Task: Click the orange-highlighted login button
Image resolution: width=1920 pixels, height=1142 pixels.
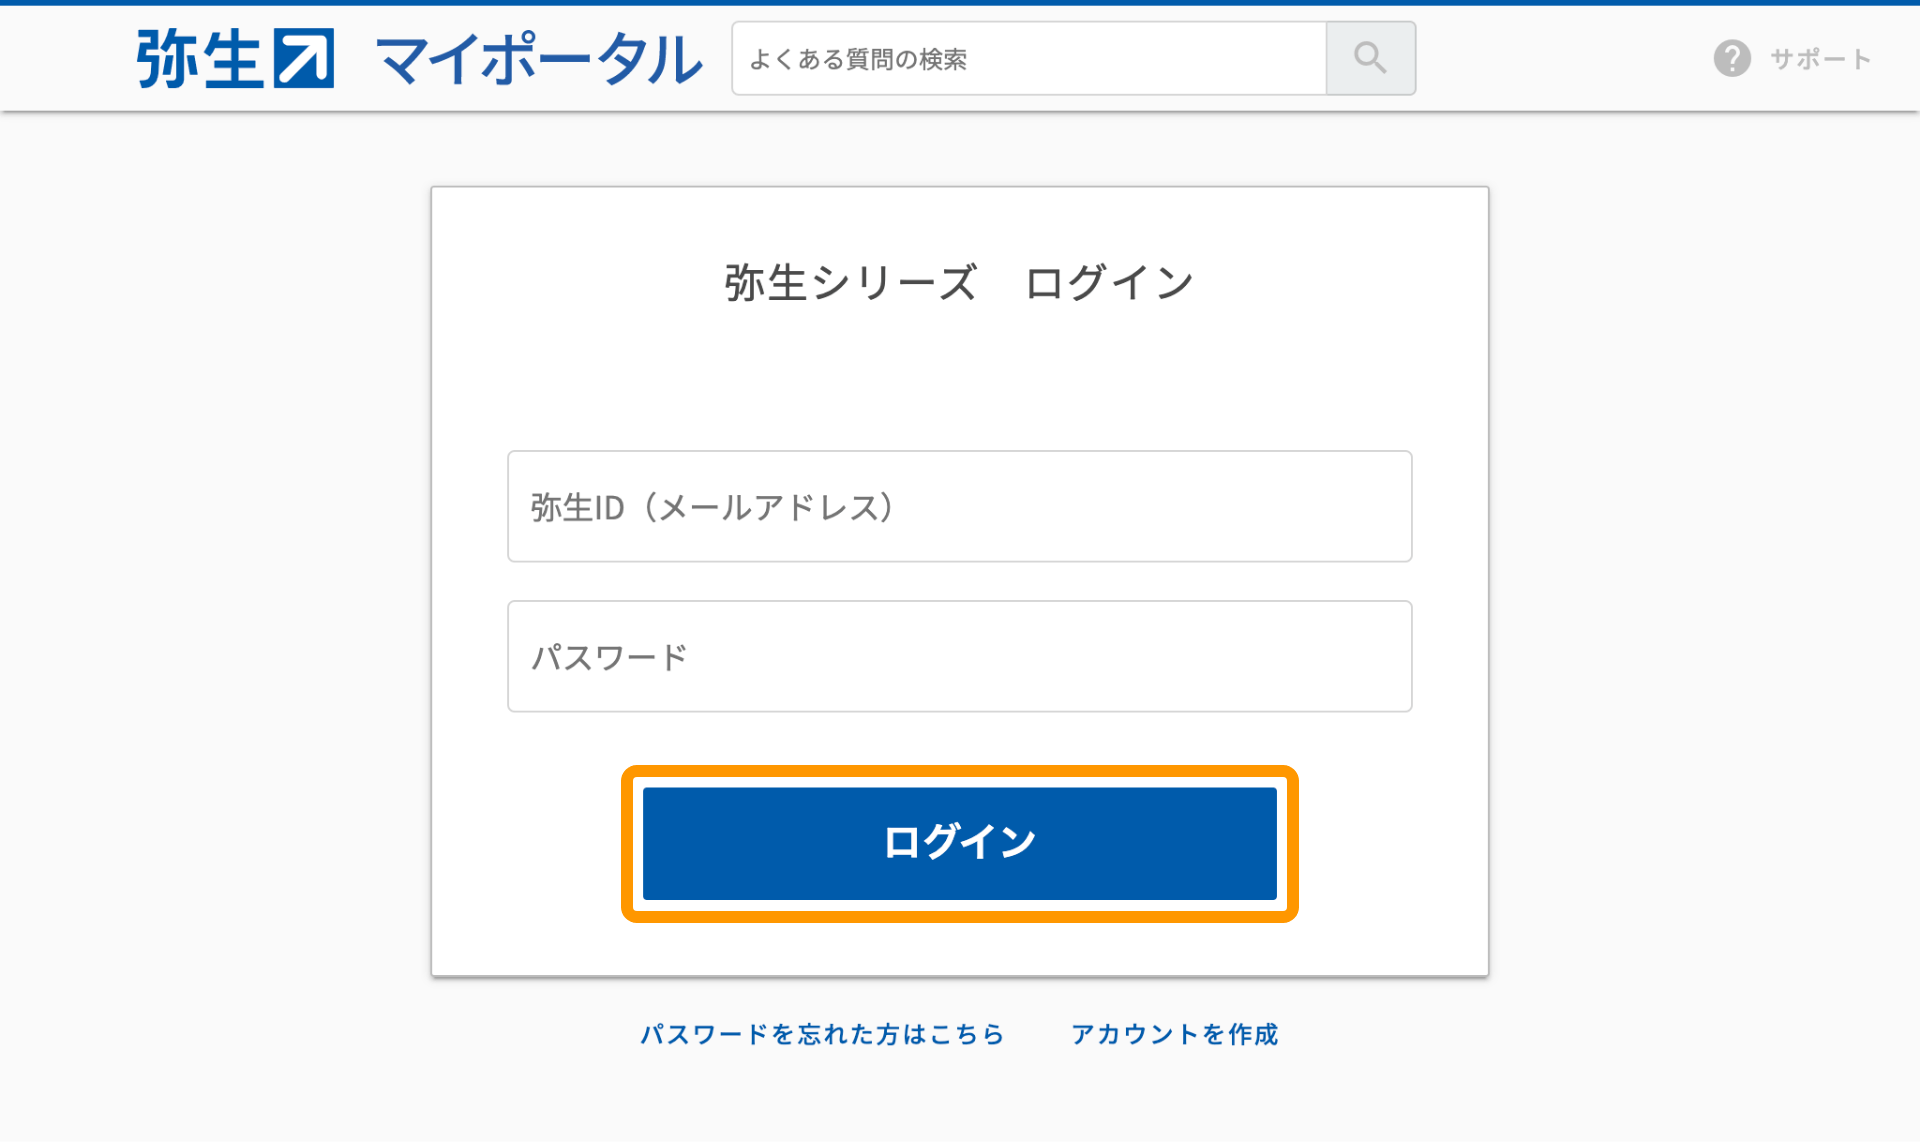Action: point(958,843)
